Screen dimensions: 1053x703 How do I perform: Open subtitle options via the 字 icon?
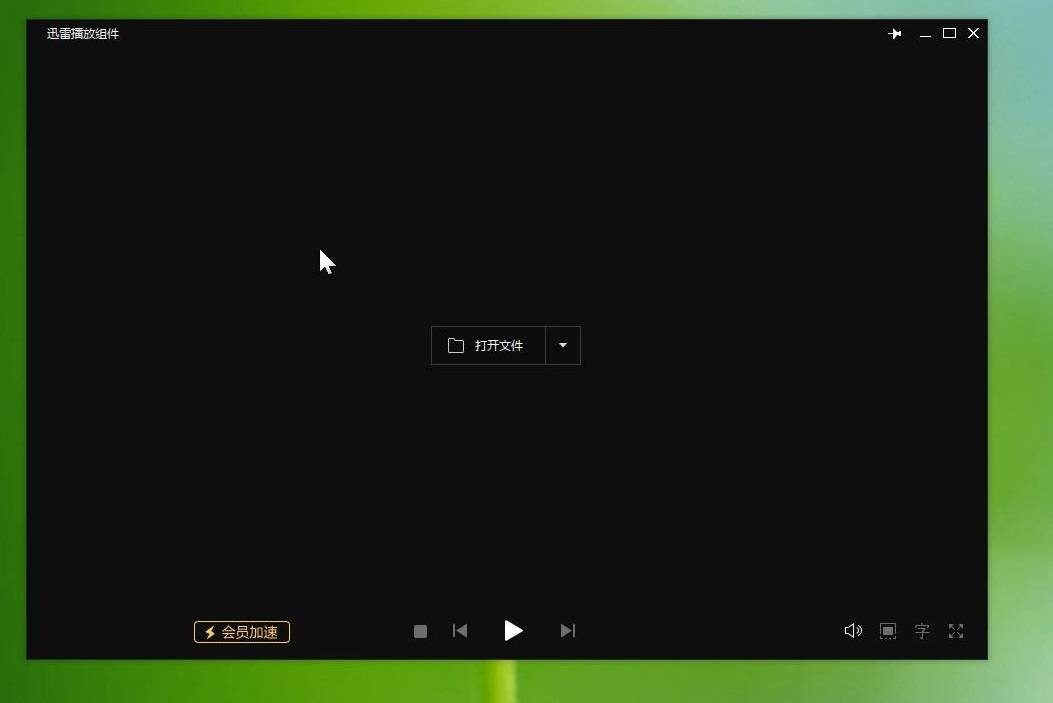coord(921,631)
